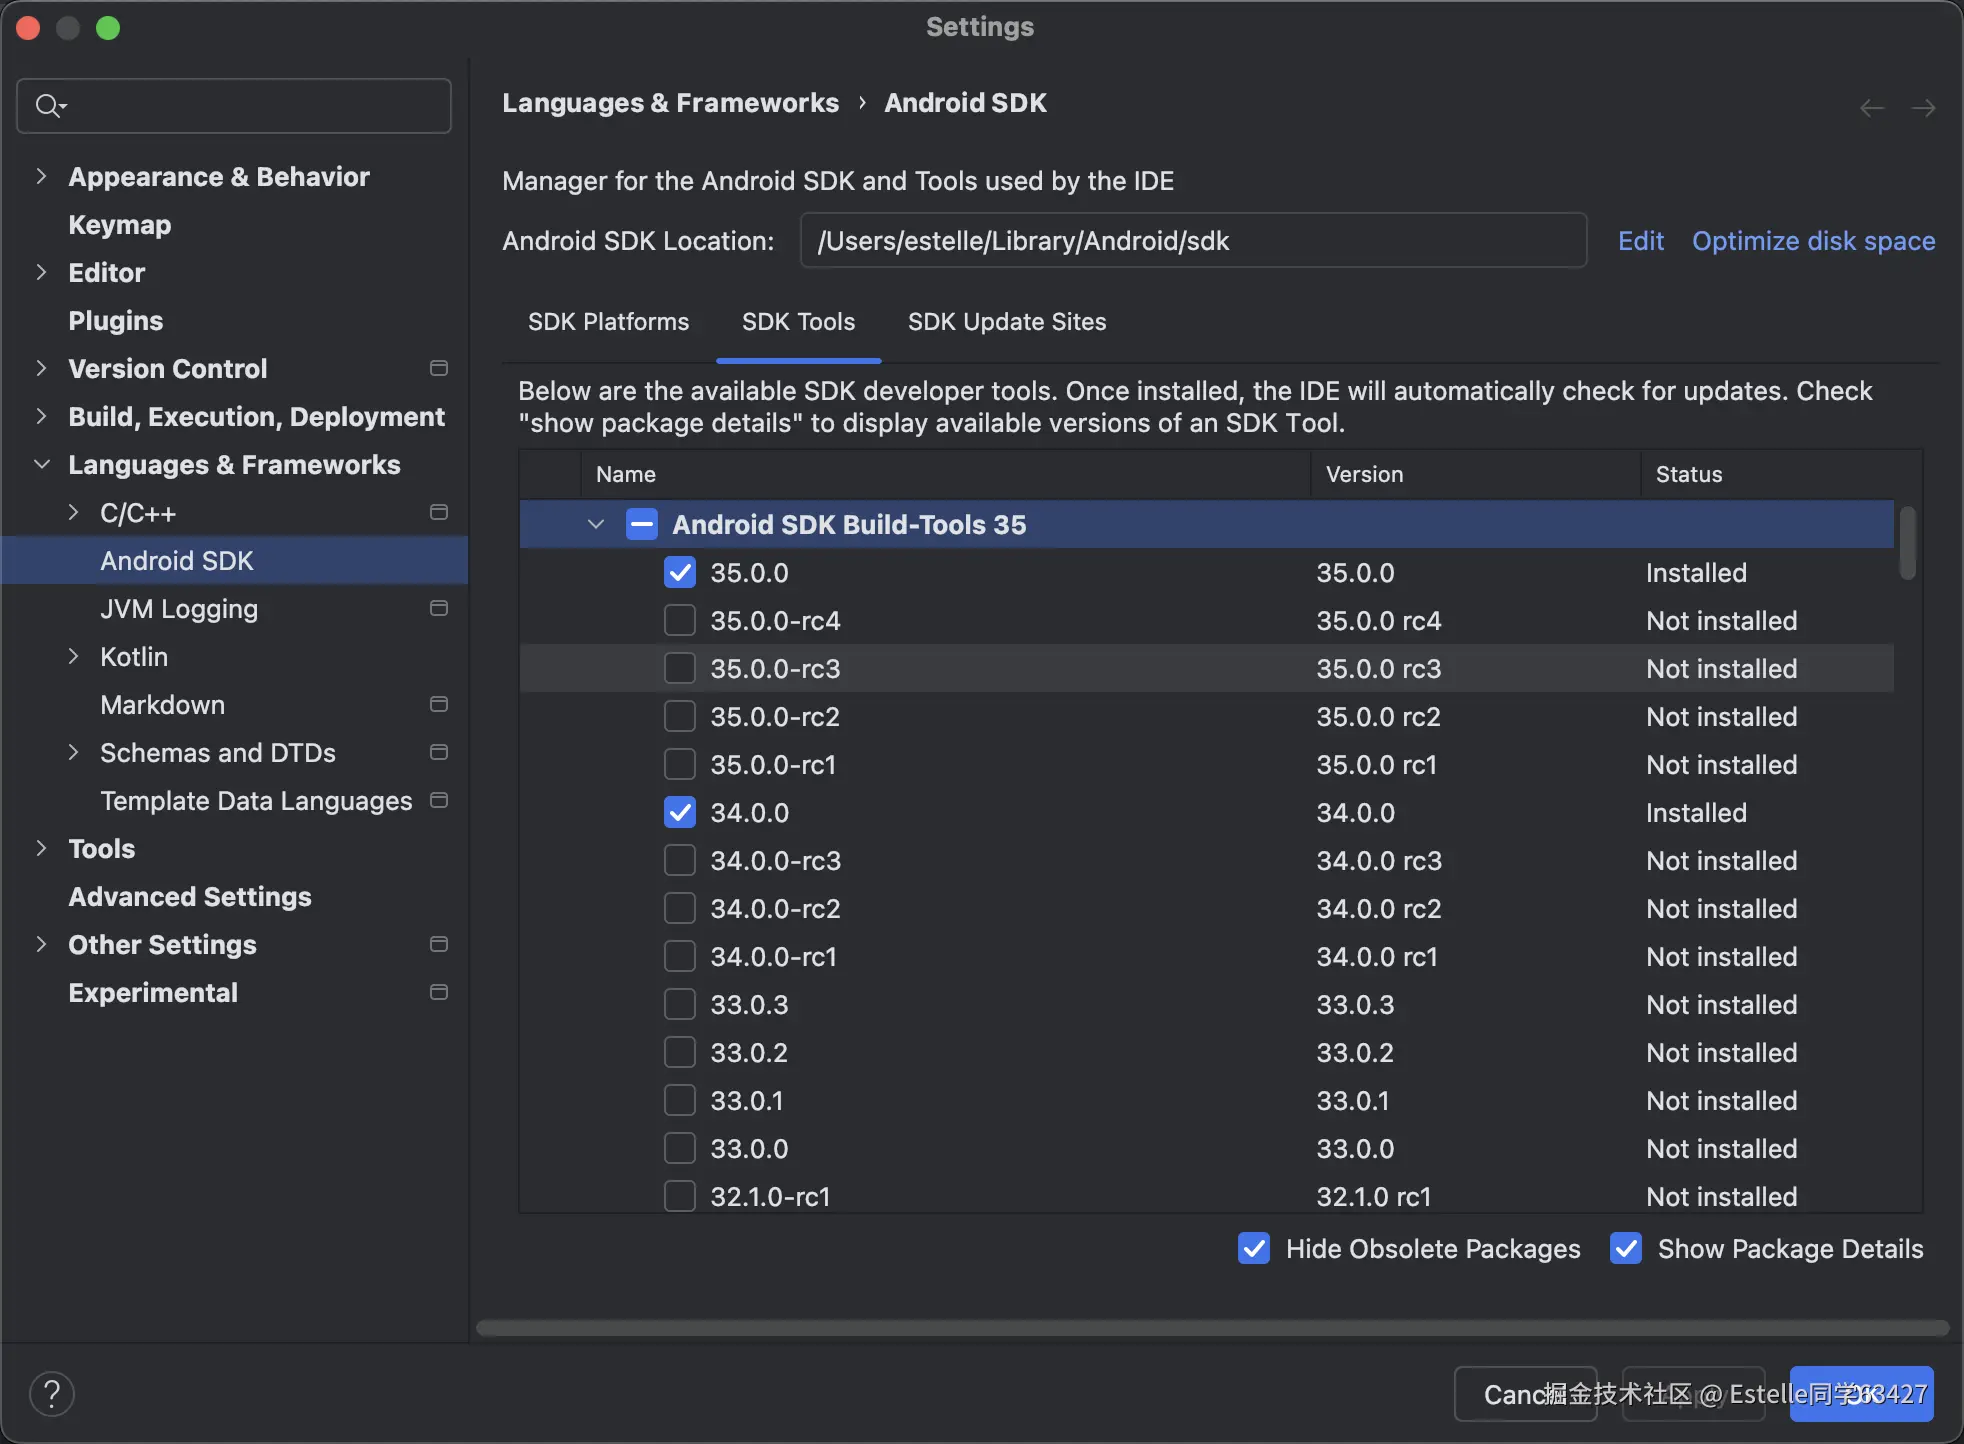Click the vertical scrollbar in tools table

pyautogui.click(x=1907, y=544)
